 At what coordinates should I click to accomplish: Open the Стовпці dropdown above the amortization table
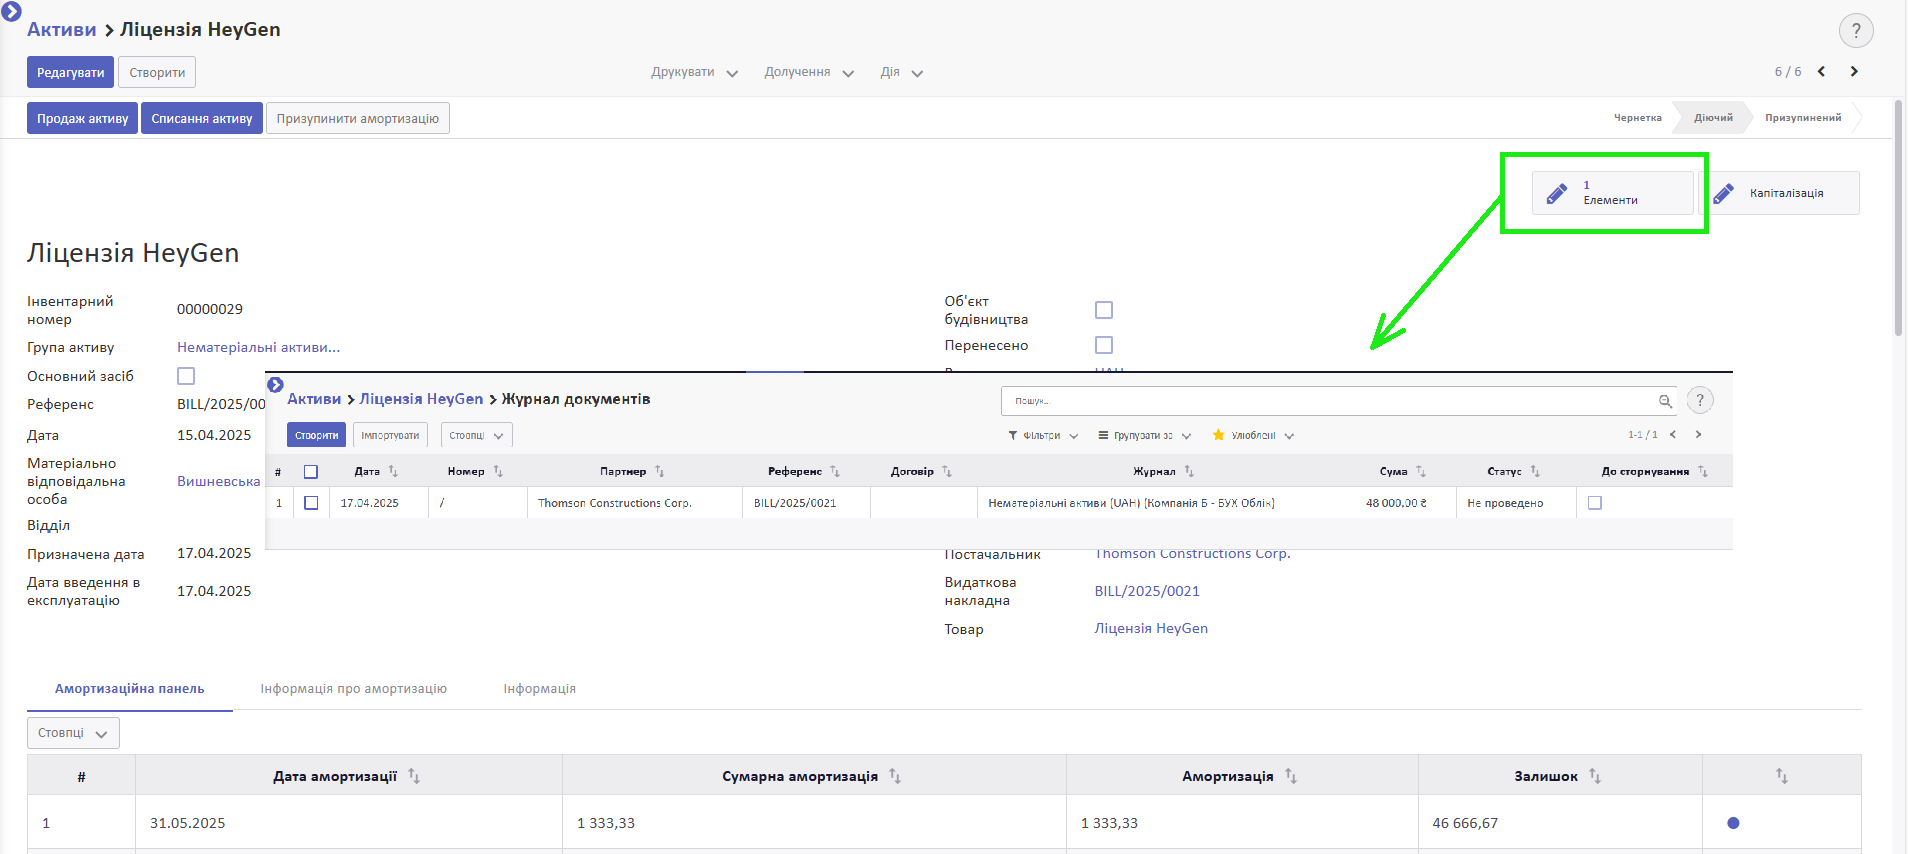(73, 733)
